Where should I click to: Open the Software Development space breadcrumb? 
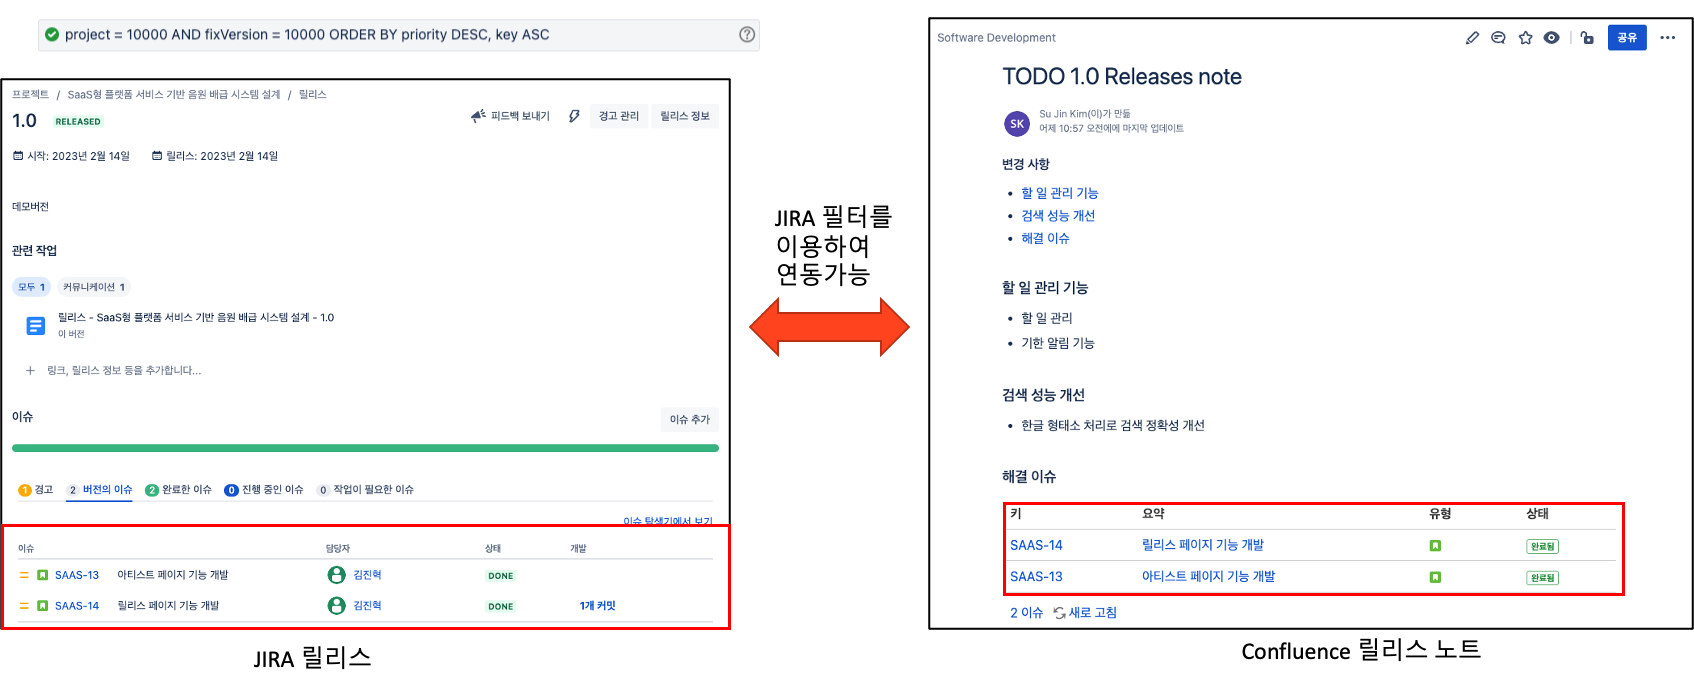coord(996,38)
